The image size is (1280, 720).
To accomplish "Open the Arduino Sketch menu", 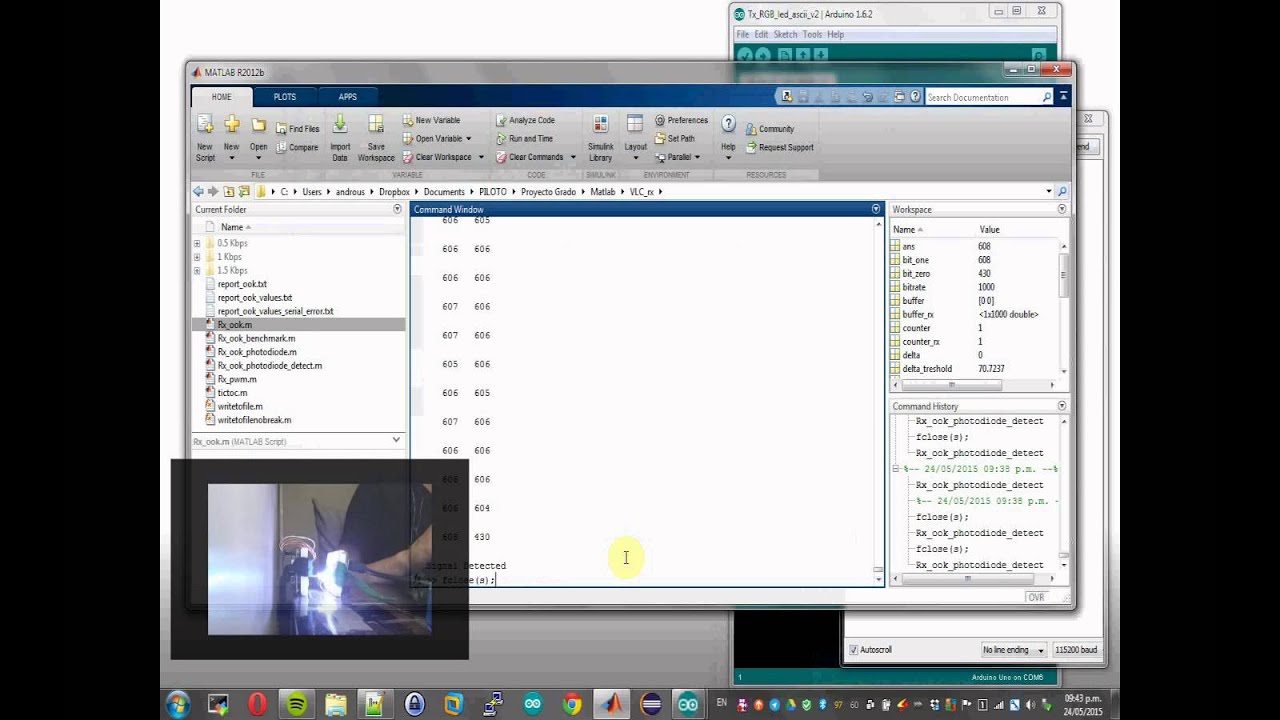I will [785, 34].
